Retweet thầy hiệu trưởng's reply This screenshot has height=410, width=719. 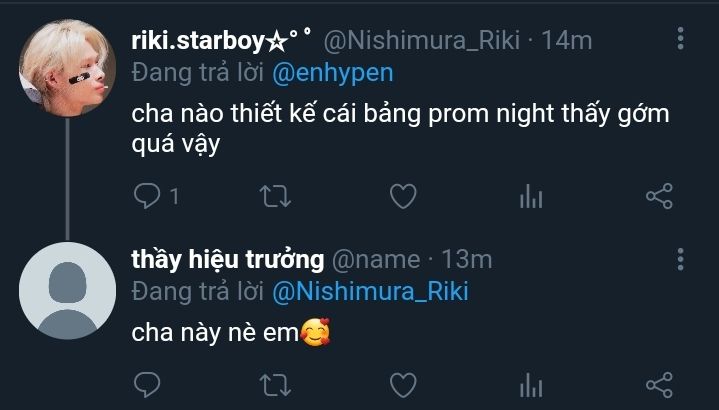[x=275, y=385]
